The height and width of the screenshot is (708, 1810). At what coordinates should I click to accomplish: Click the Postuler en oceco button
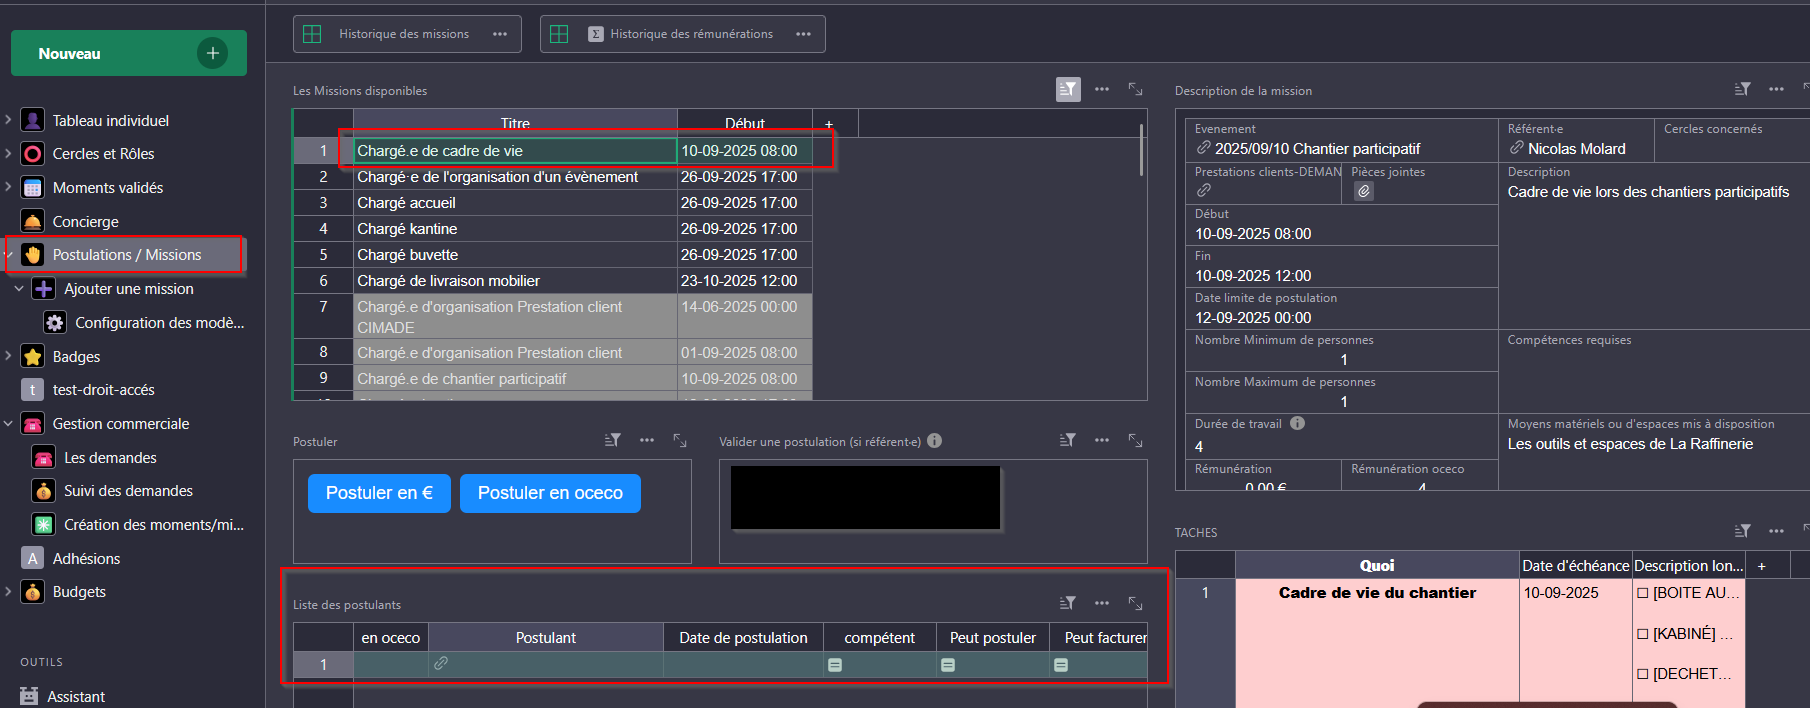550,493
